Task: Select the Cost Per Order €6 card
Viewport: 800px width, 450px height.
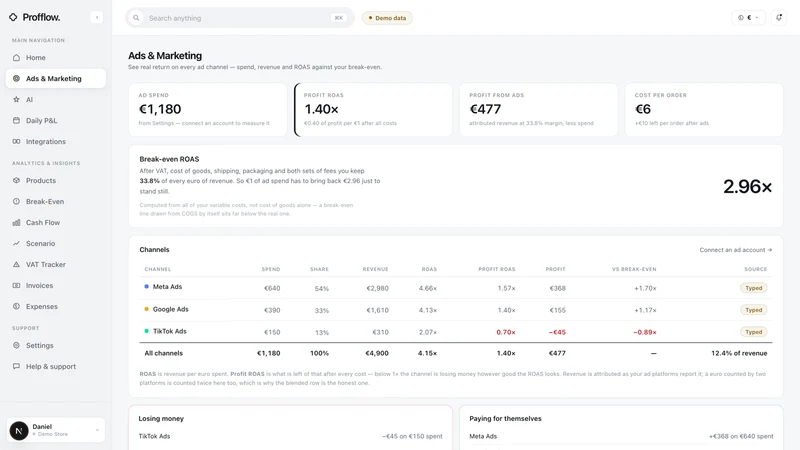Action: point(704,110)
